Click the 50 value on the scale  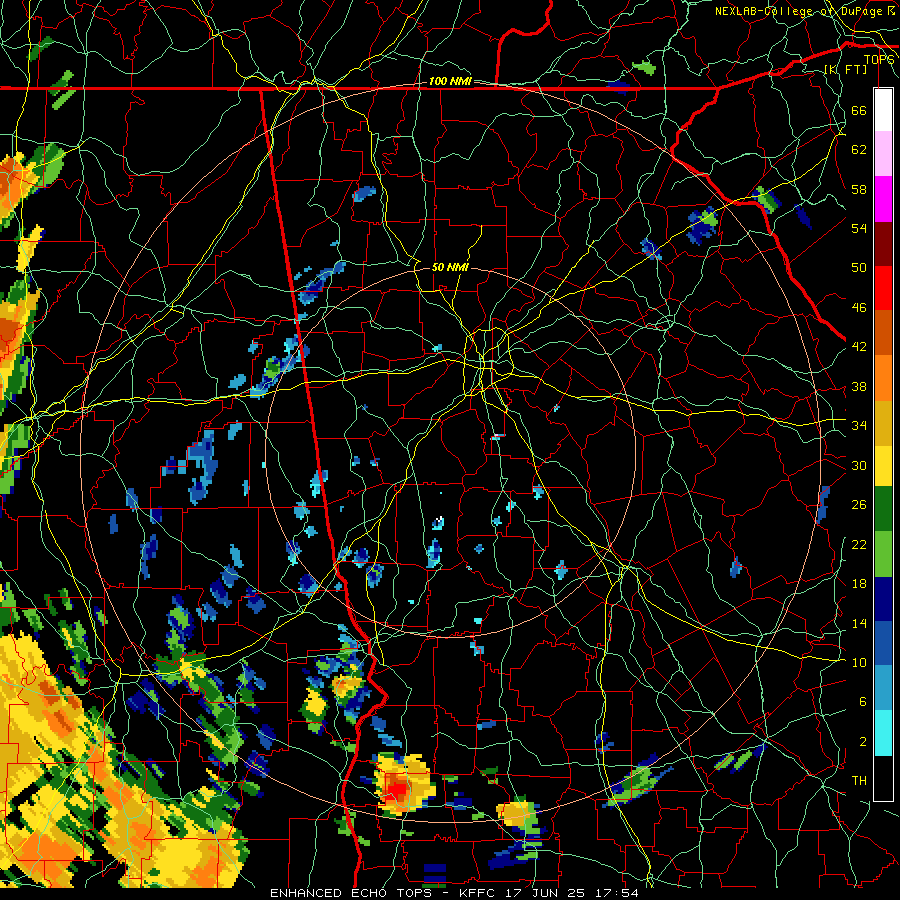click(859, 267)
